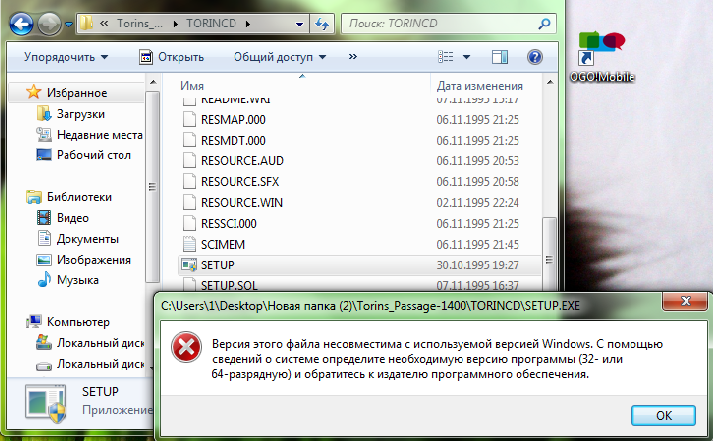The image size is (713, 441).
Task: Click the Музыка note icon
Action: [x=44, y=279]
